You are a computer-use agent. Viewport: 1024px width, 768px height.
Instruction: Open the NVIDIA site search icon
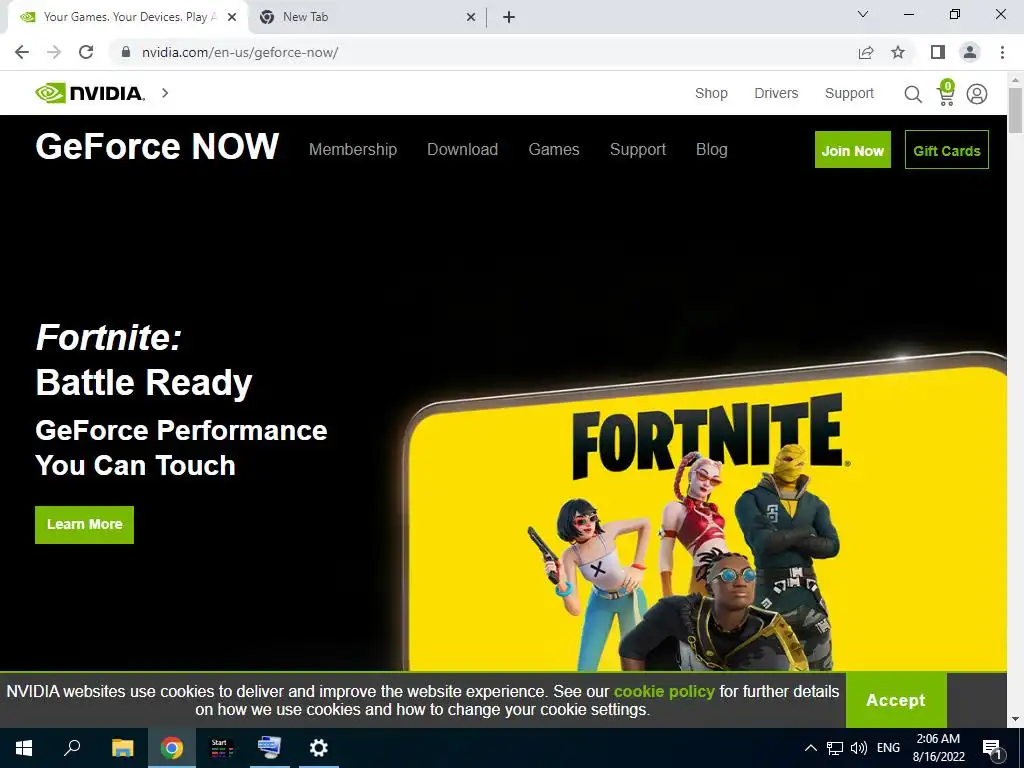[x=913, y=94]
